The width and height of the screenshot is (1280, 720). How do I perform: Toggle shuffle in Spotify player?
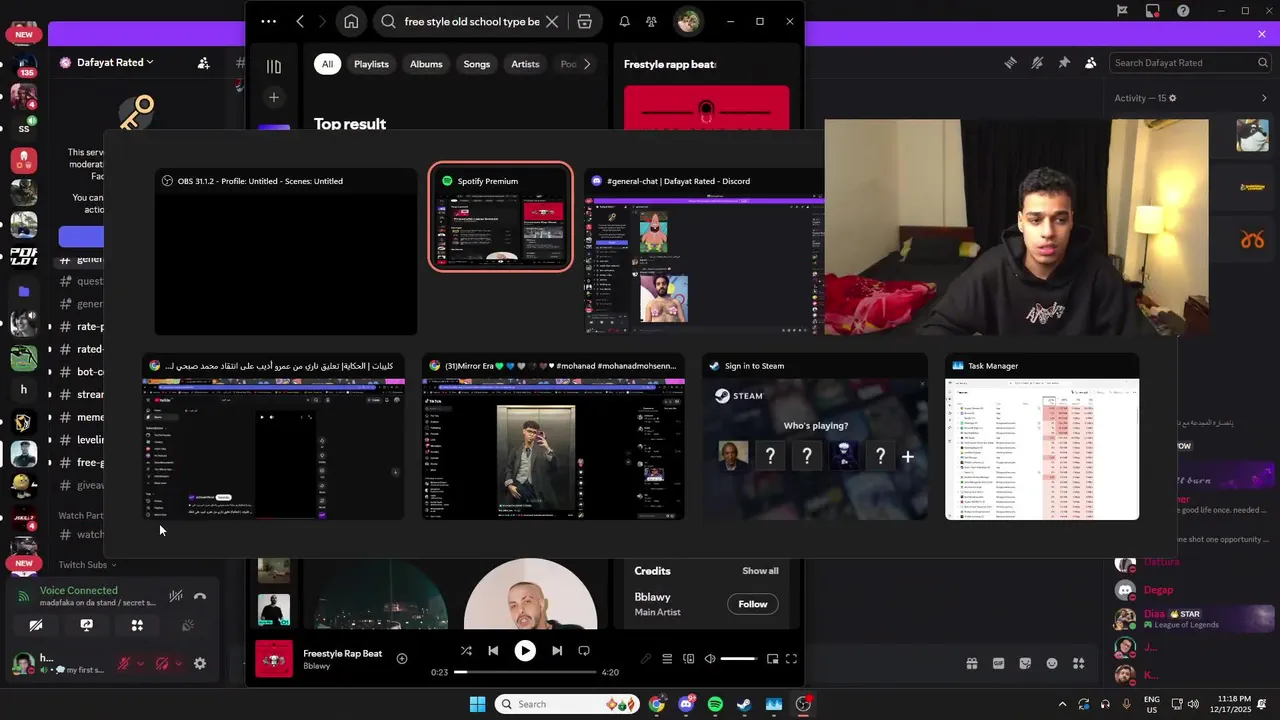click(x=466, y=650)
